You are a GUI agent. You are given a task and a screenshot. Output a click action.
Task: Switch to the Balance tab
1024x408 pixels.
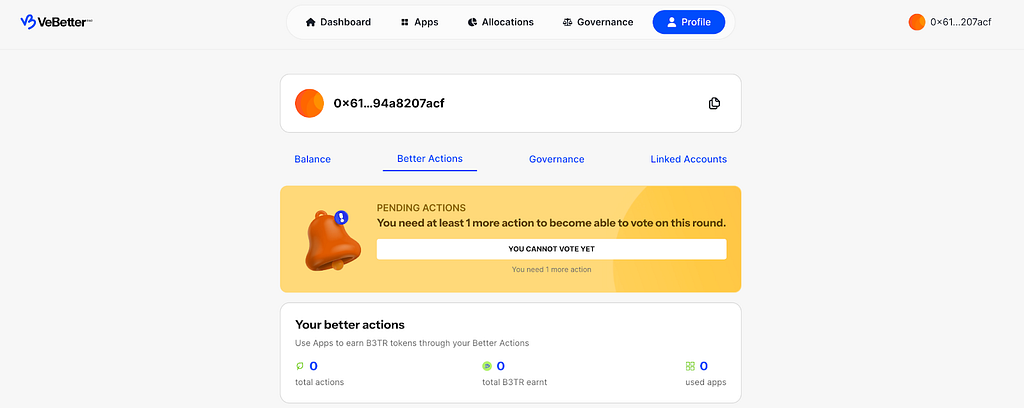tap(312, 159)
